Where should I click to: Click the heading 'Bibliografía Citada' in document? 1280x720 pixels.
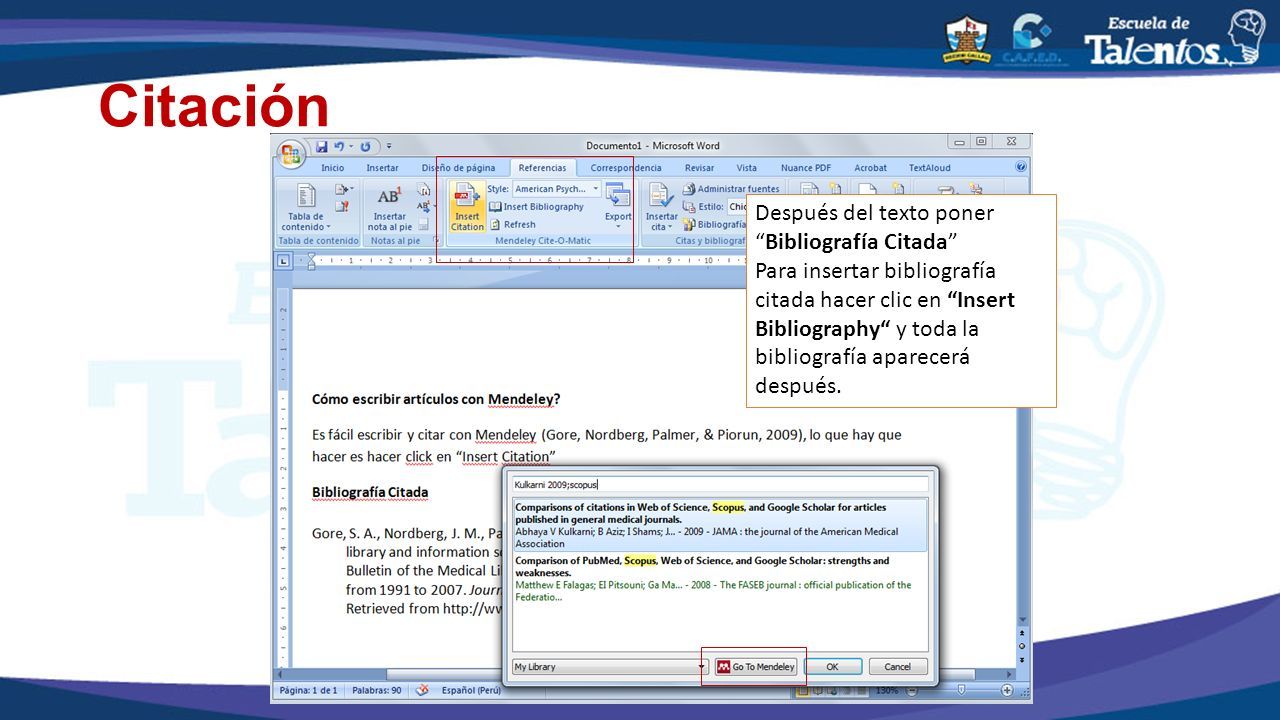point(370,492)
